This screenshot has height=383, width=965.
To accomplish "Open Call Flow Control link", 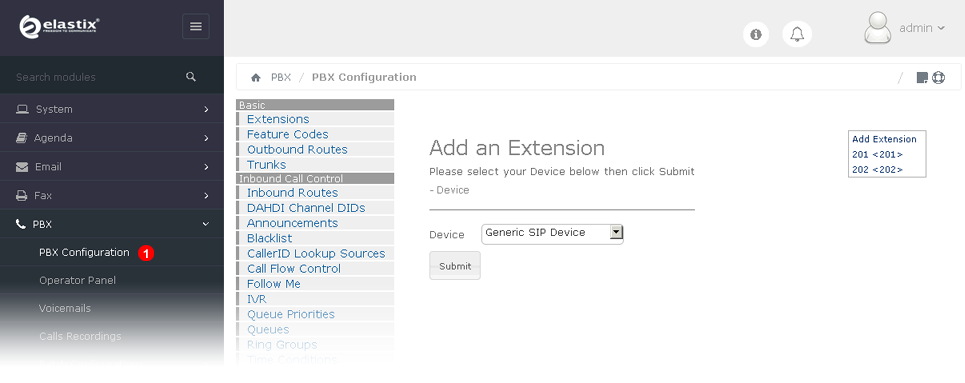I will coord(294,268).
